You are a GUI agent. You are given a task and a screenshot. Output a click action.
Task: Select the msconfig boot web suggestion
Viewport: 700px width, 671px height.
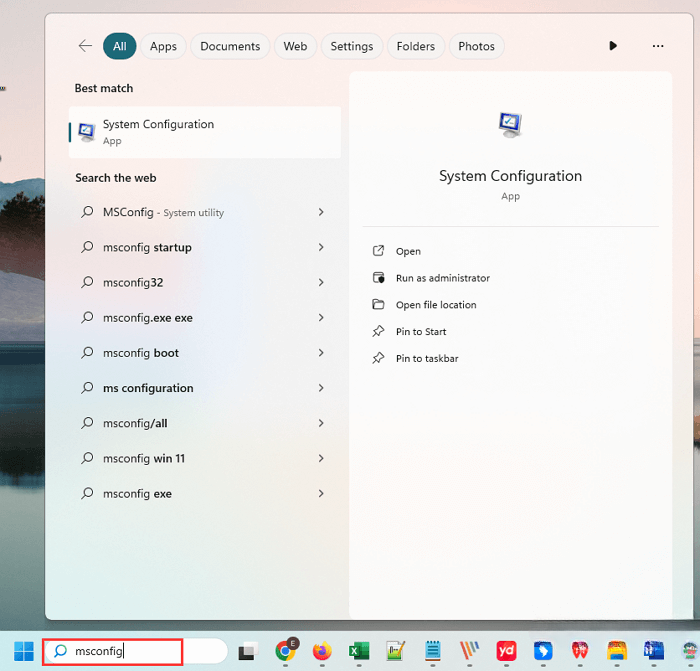point(205,353)
